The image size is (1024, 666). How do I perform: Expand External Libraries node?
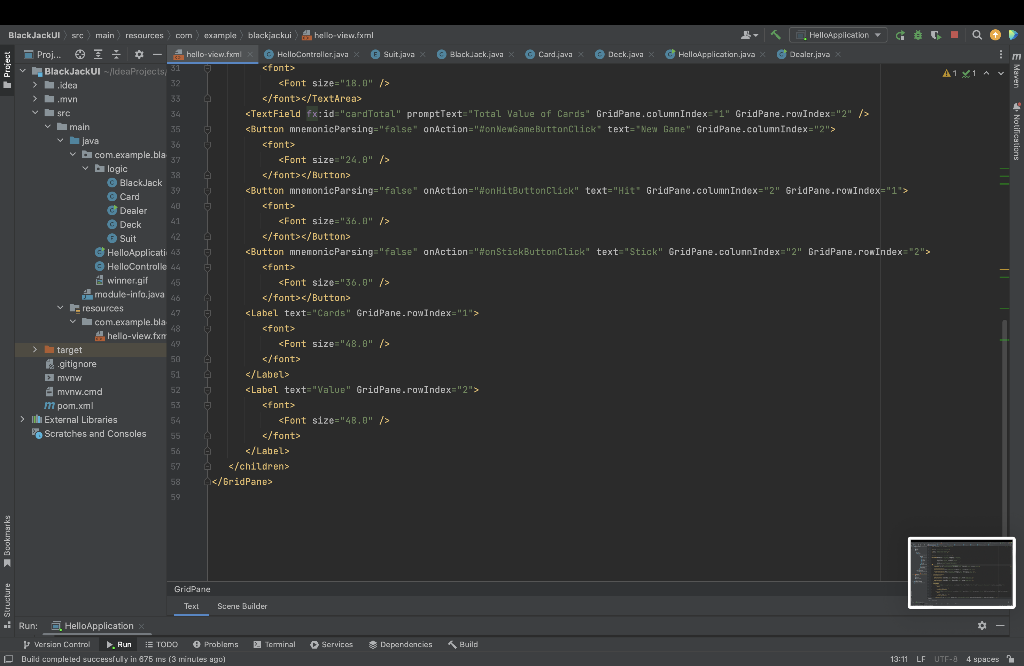[x=23, y=419]
